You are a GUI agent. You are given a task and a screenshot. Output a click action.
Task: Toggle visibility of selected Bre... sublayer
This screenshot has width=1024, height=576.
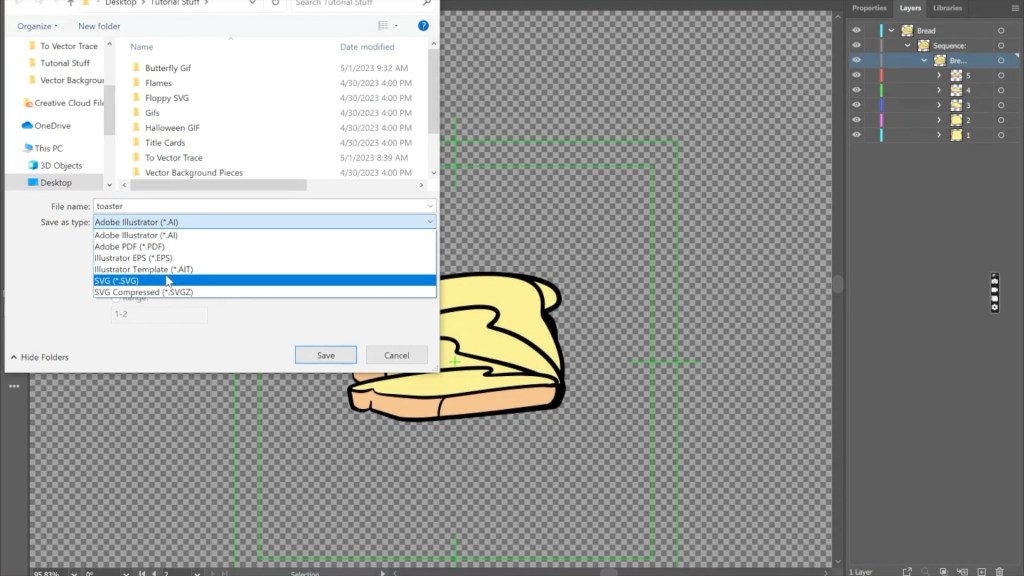click(x=856, y=60)
